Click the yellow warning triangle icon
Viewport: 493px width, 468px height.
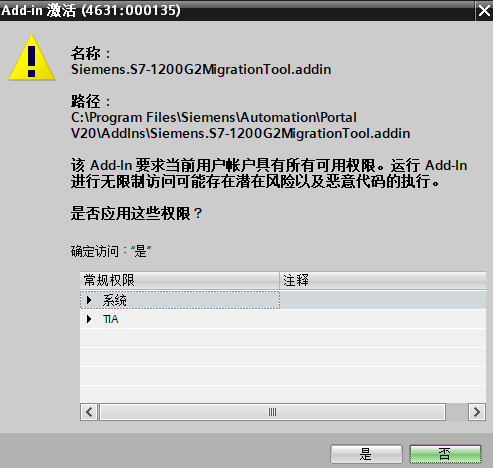[x=32, y=57]
